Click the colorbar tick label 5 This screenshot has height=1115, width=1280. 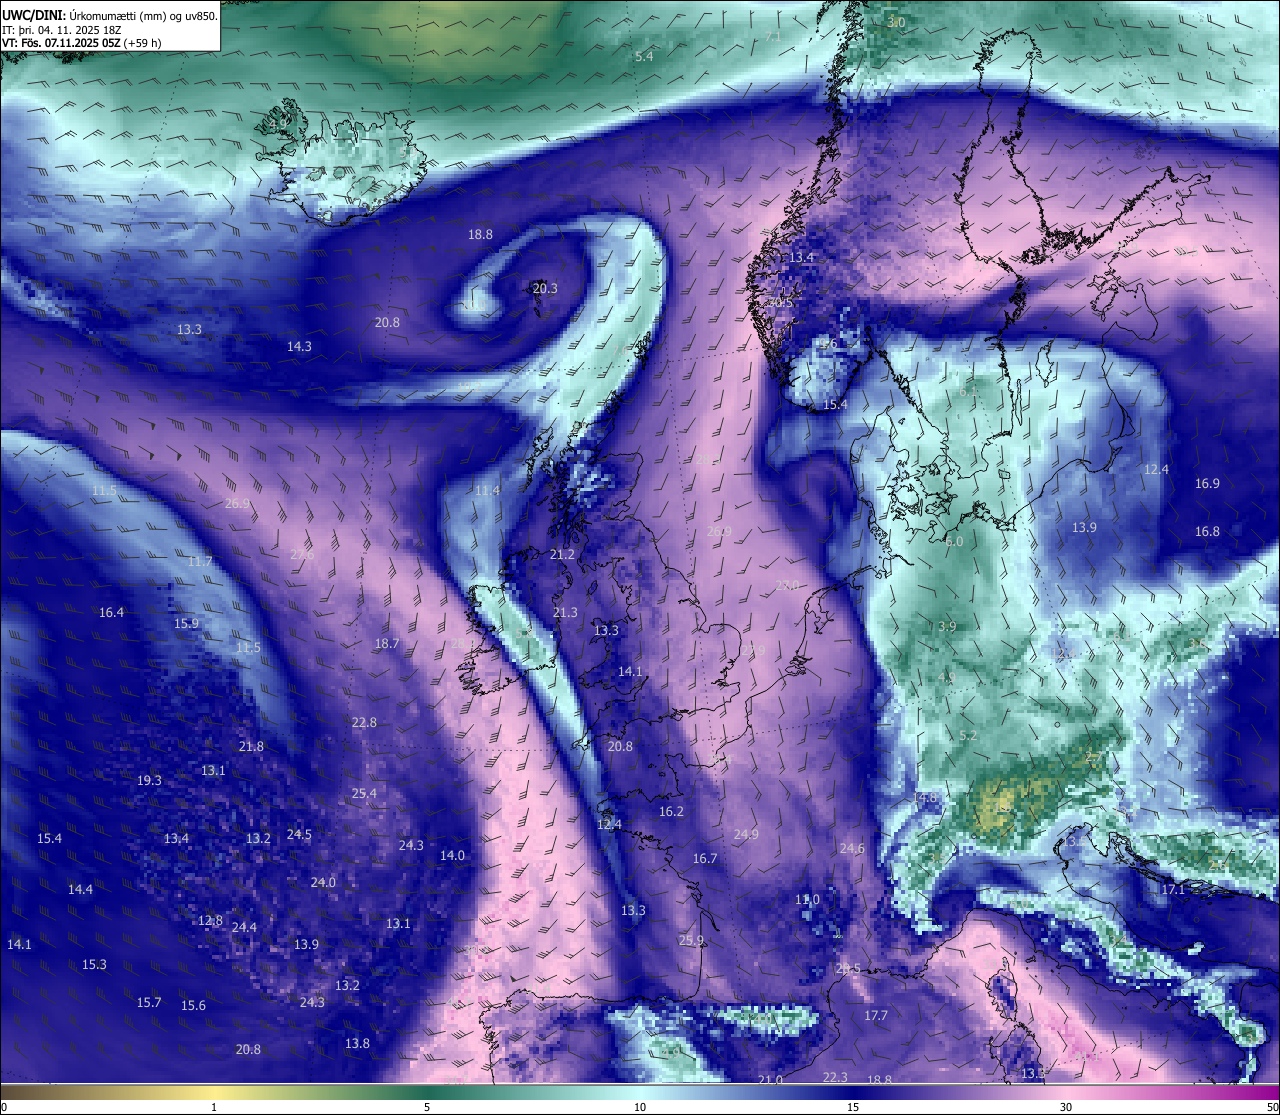pyautogui.click(x=427, y=1107)
